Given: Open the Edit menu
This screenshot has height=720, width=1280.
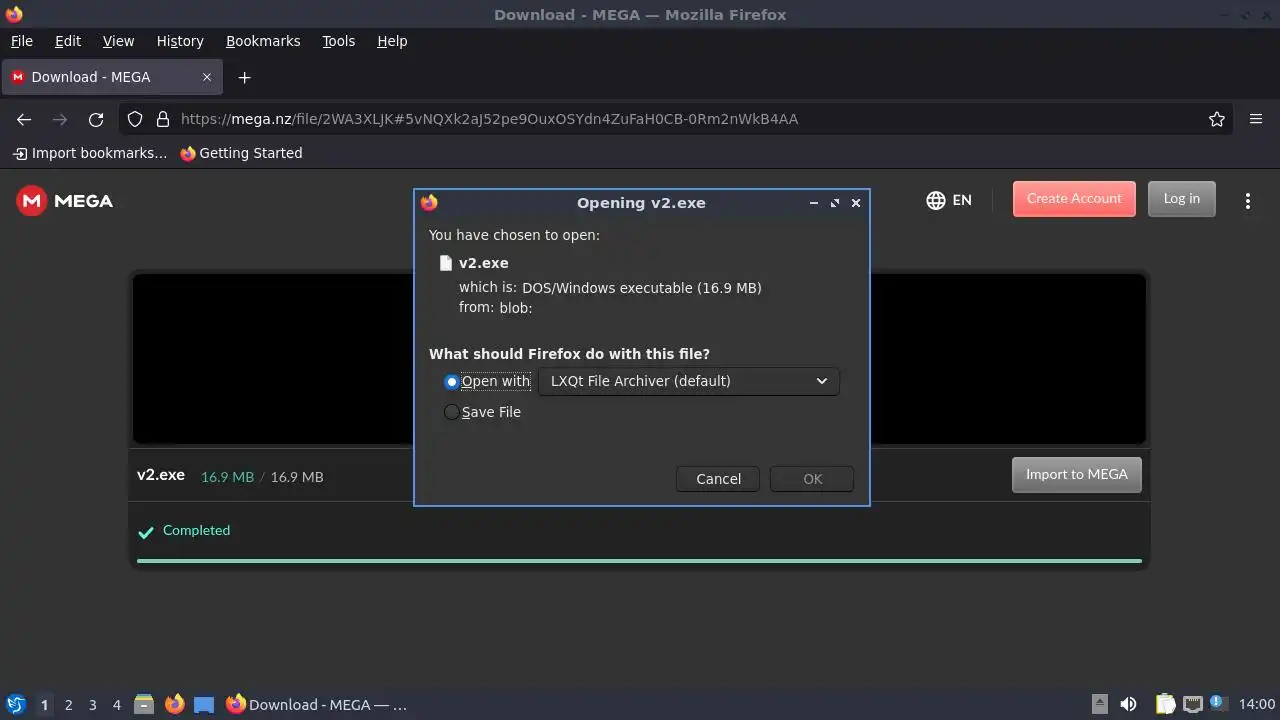Looking at the screenshot, I should pos(68,41).
